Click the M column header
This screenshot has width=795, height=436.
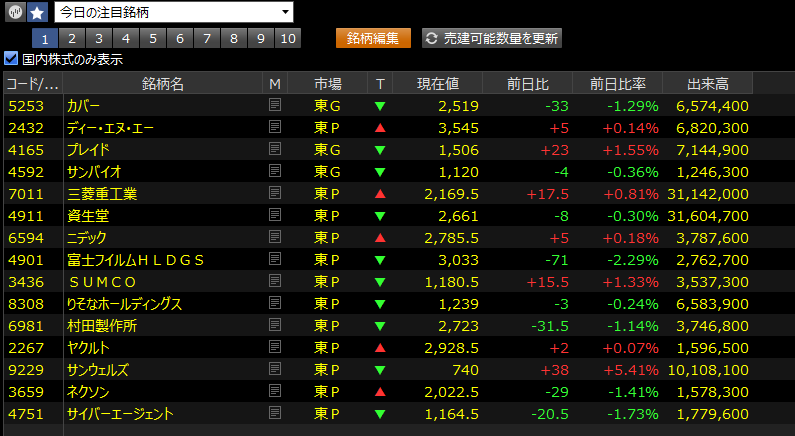pyautogui.click(x=275, y=84)
